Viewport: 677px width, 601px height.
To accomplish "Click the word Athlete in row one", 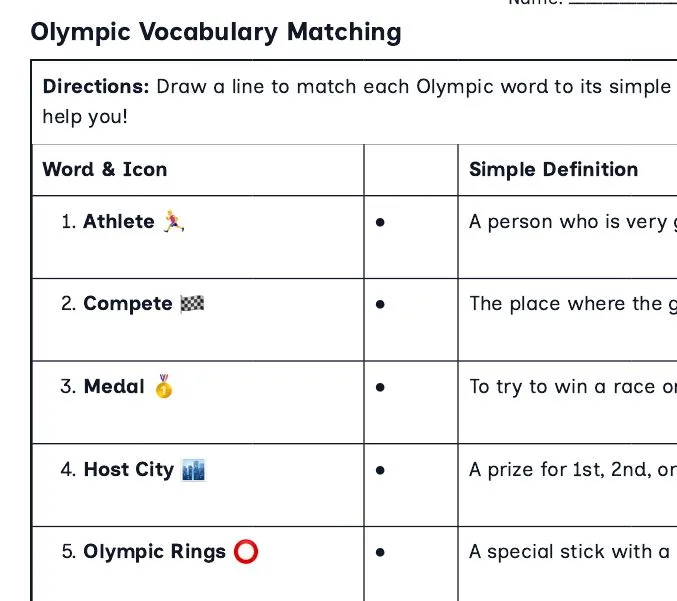I will (119, 221).
